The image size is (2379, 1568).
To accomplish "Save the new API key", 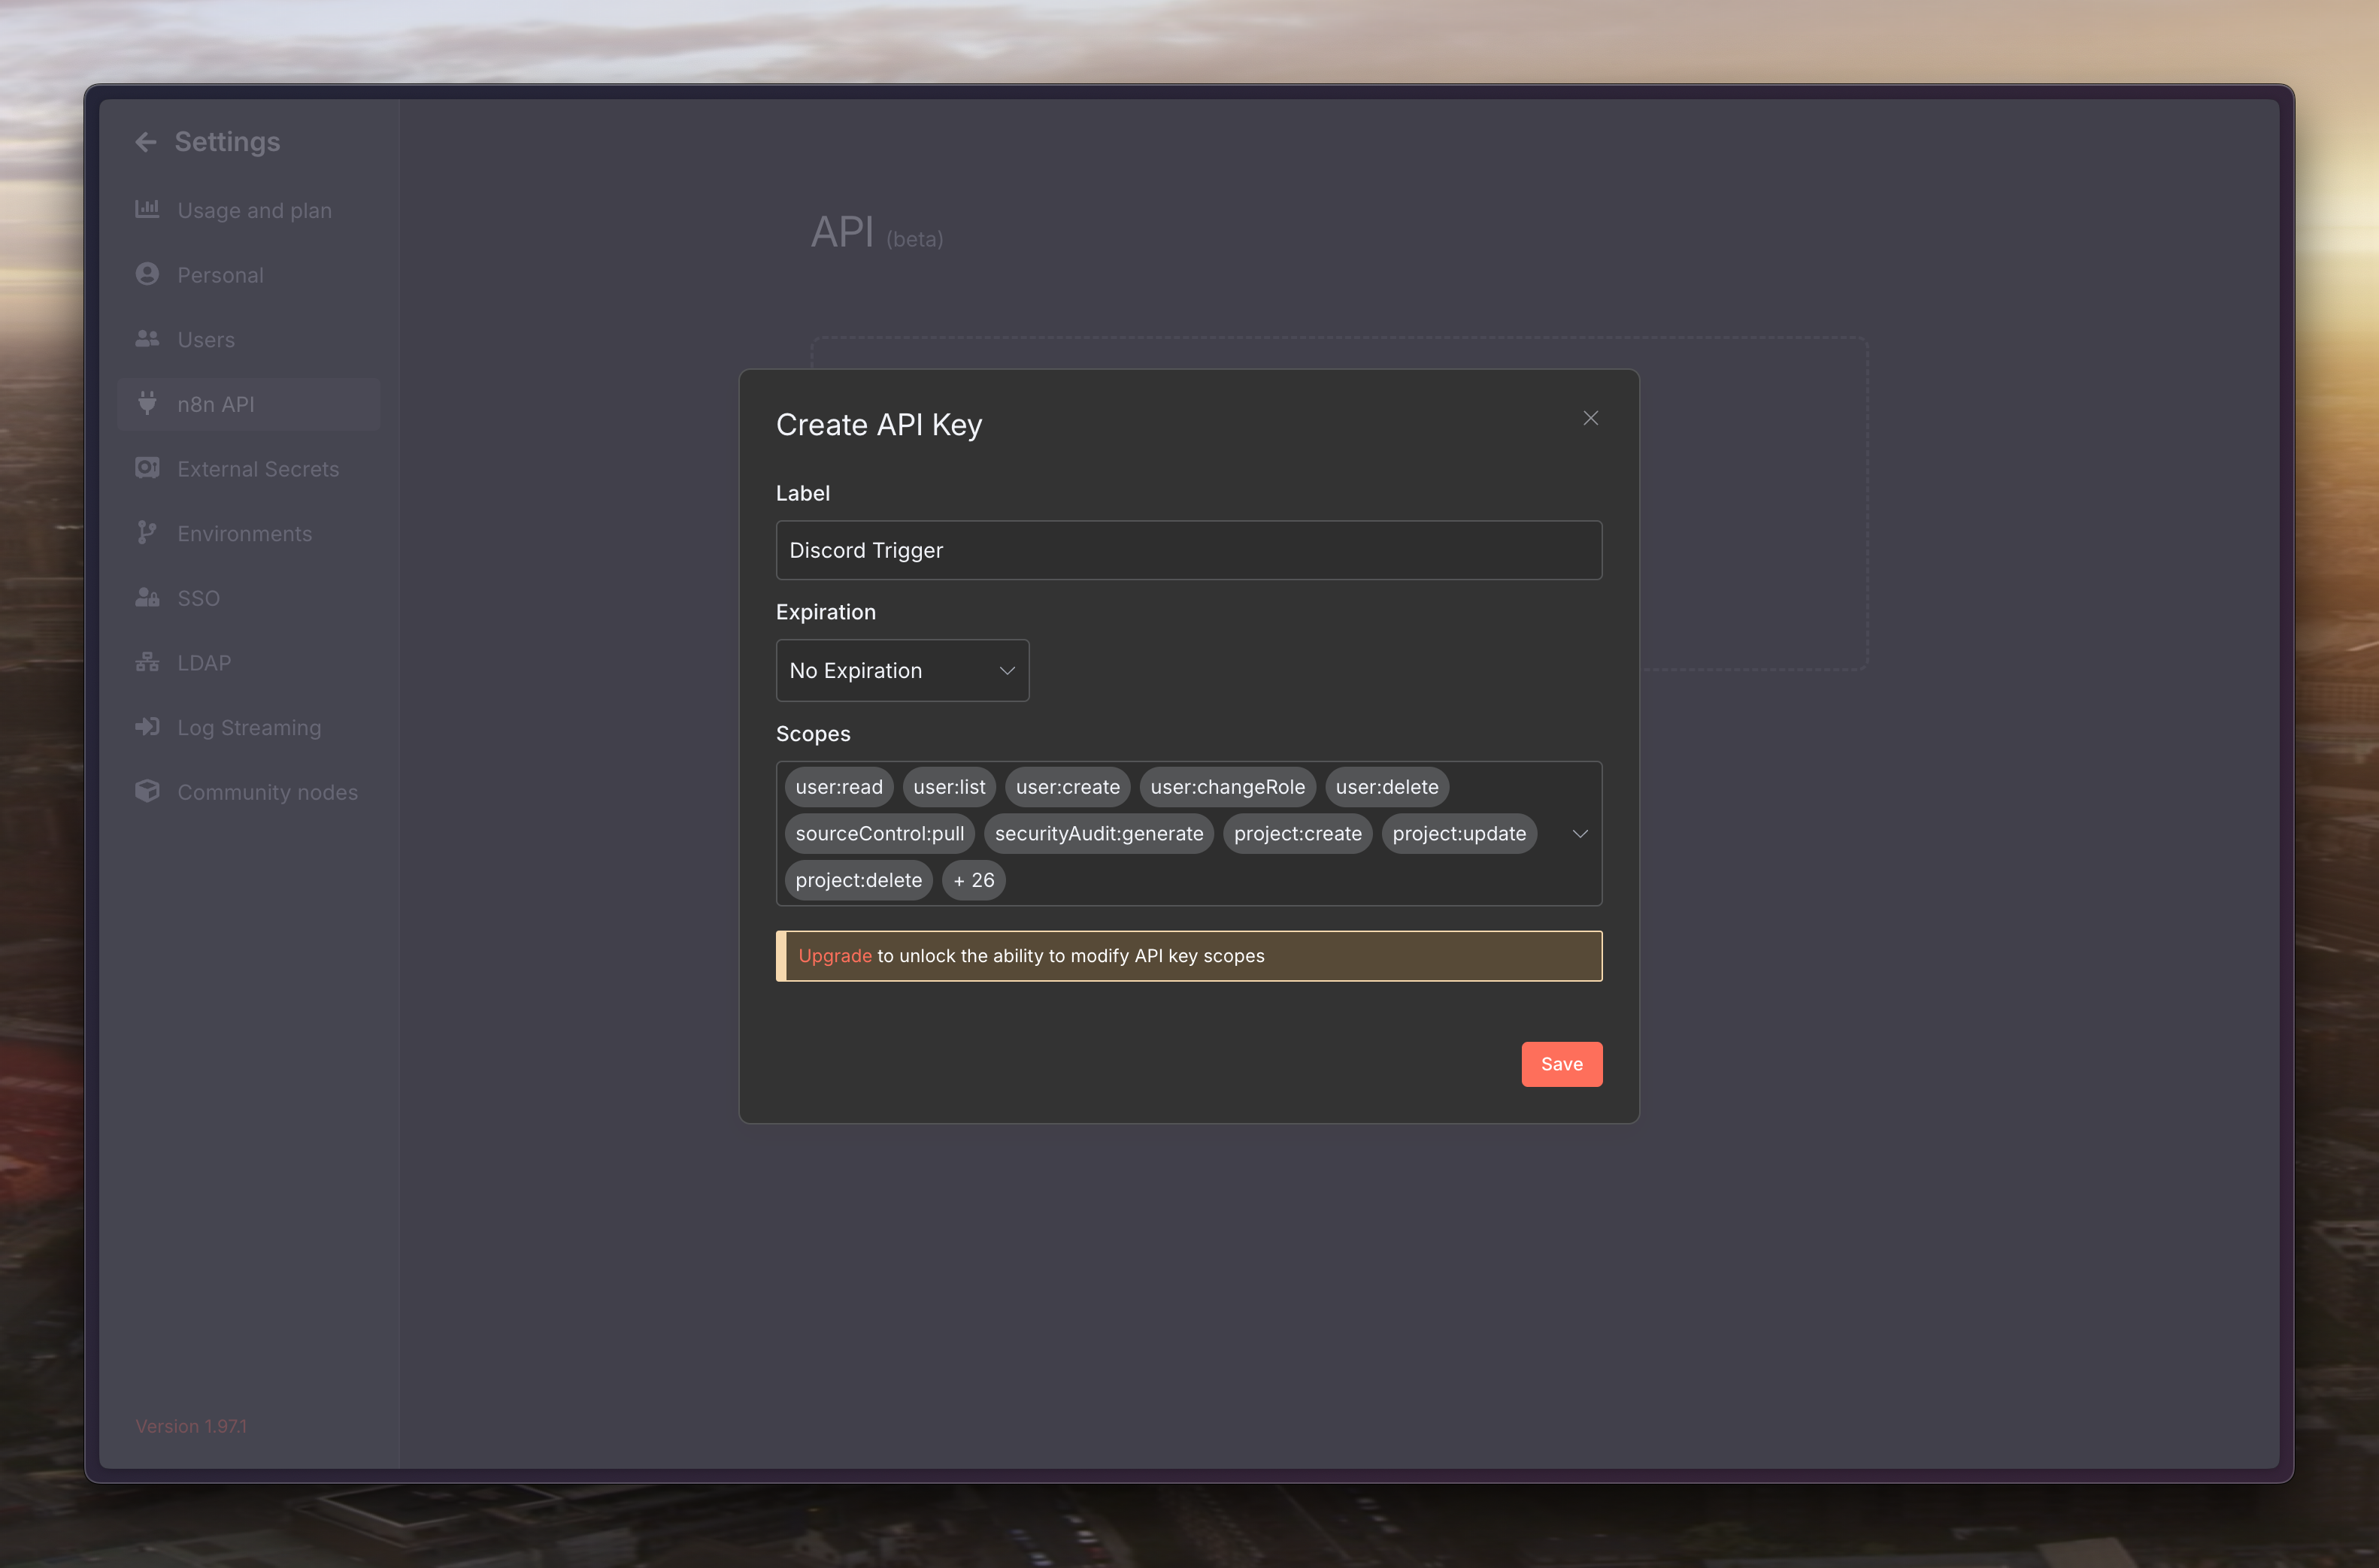I will (x=1560, y=1064).
